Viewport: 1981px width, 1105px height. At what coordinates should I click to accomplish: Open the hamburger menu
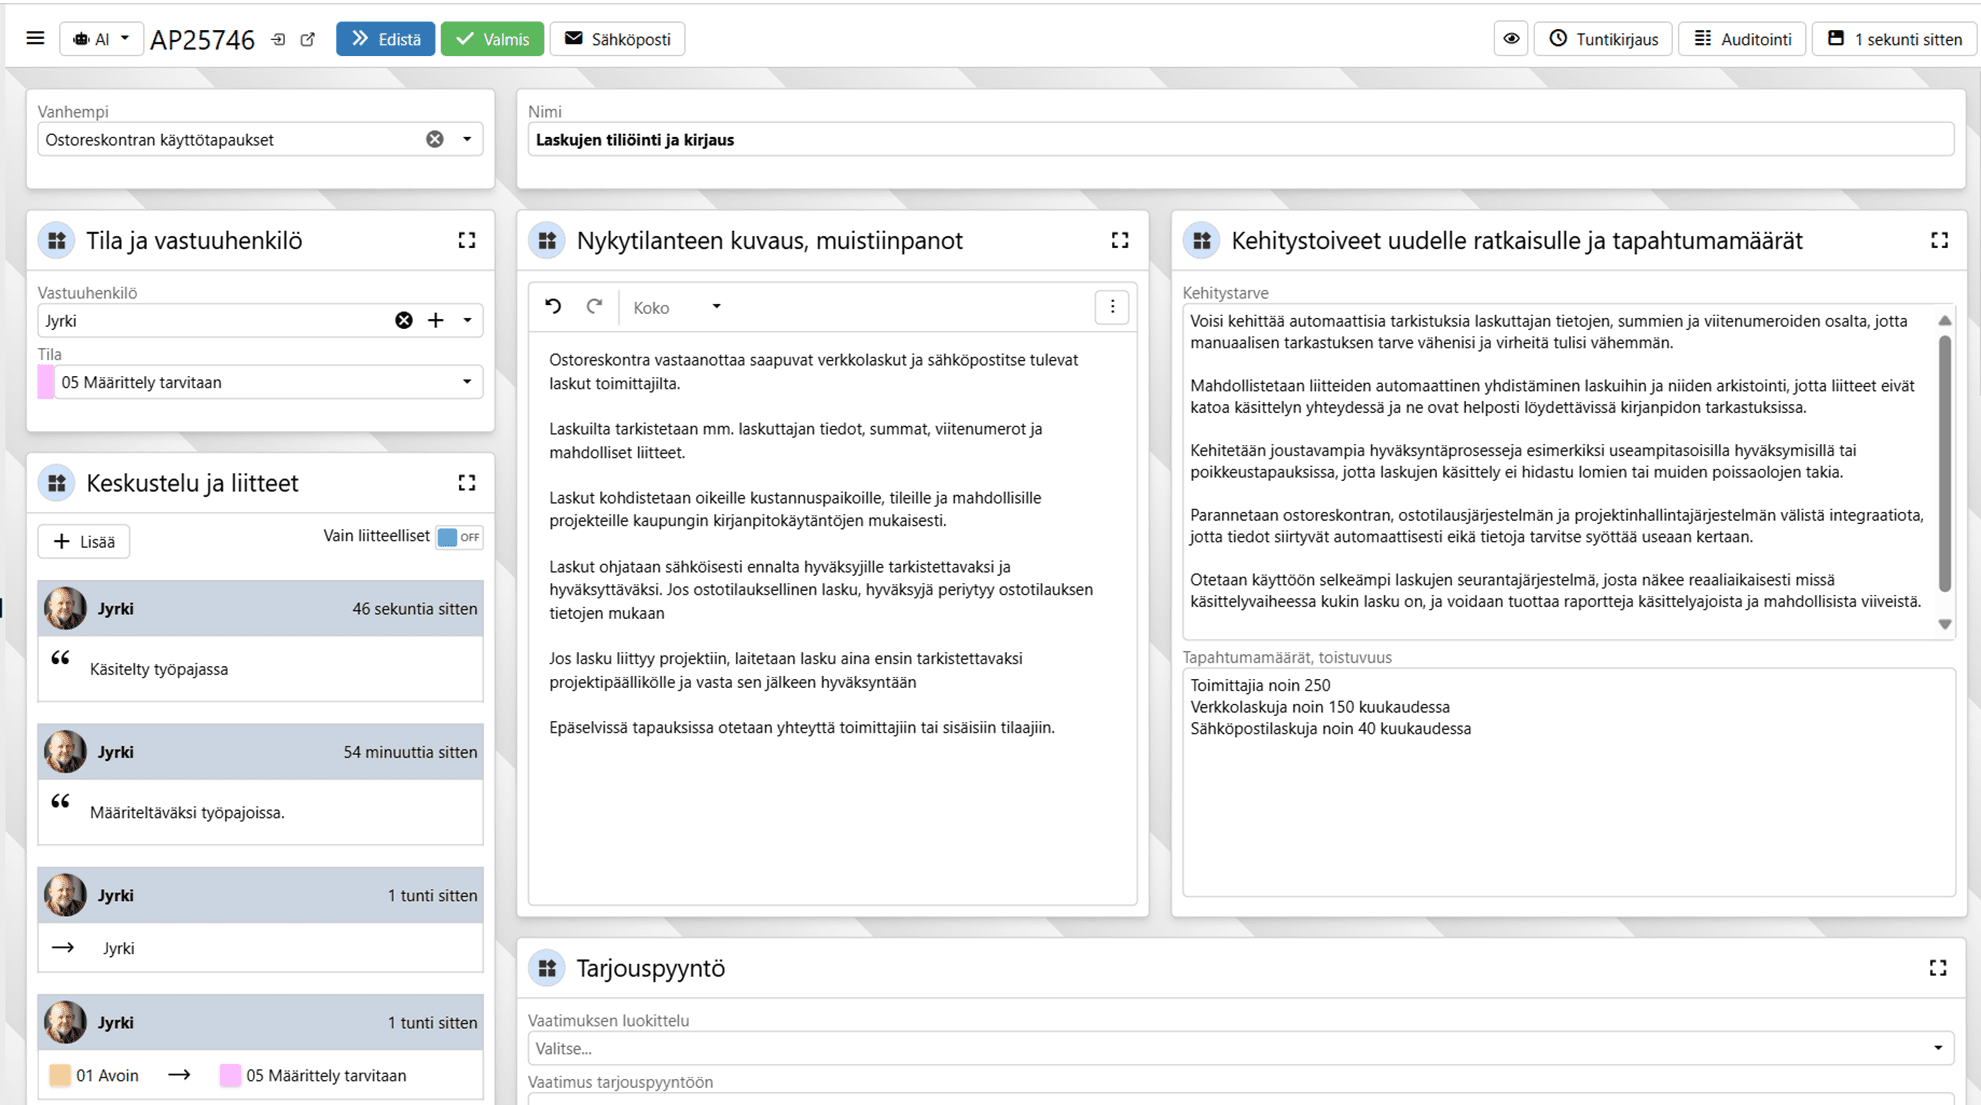[x=35, y=39]
